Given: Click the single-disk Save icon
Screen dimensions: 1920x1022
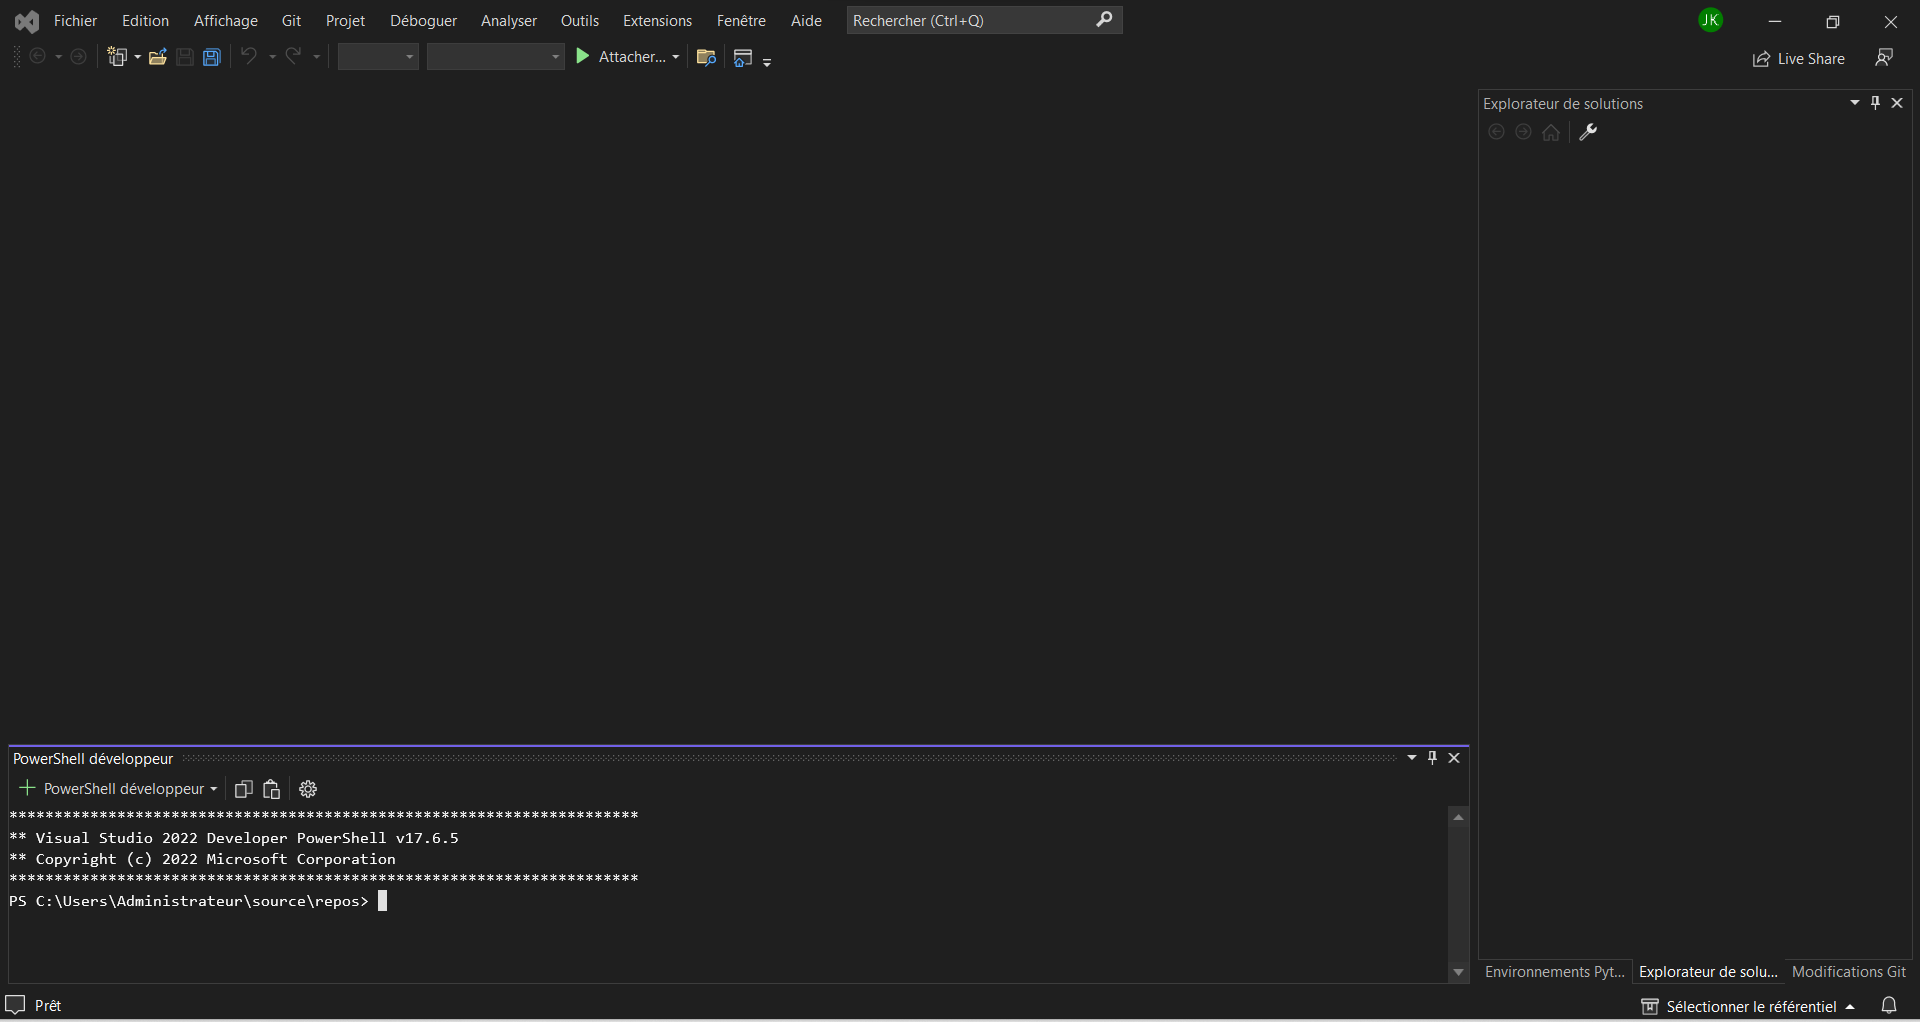Looking at the screenshot, I should 185,57.
